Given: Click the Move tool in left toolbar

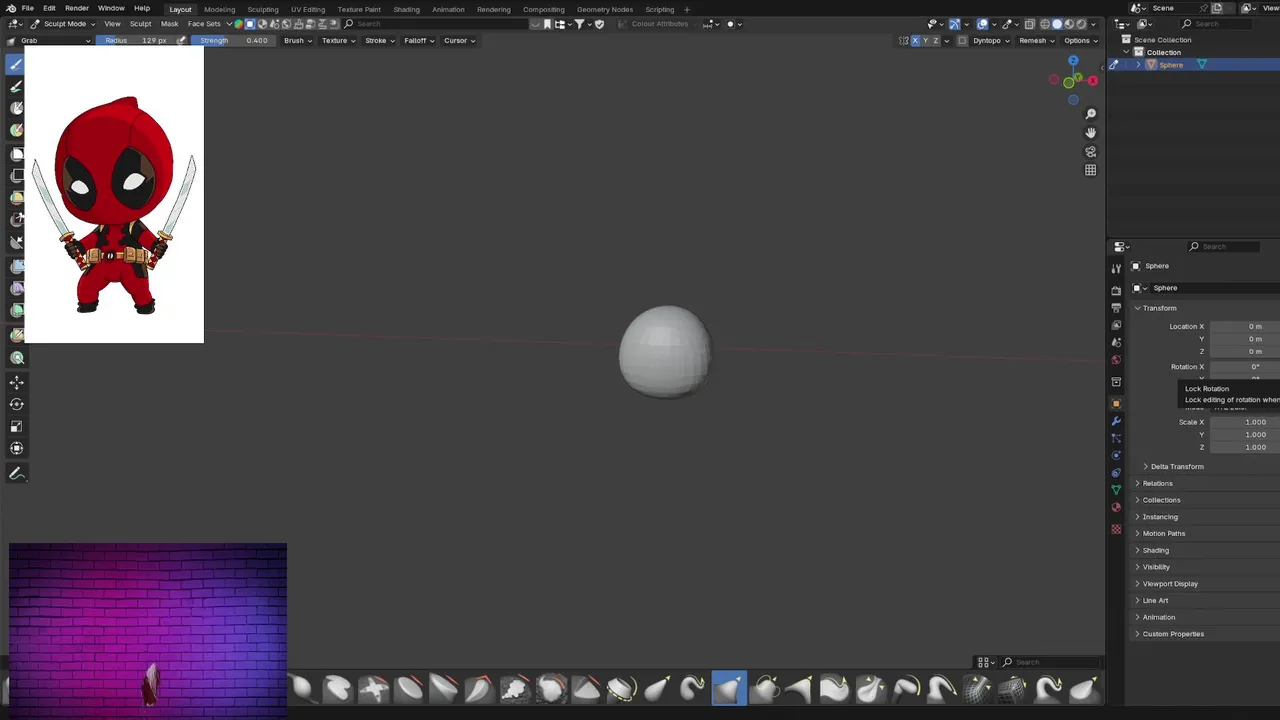Looking at the screenshot, I should click(x=17, y=382).
